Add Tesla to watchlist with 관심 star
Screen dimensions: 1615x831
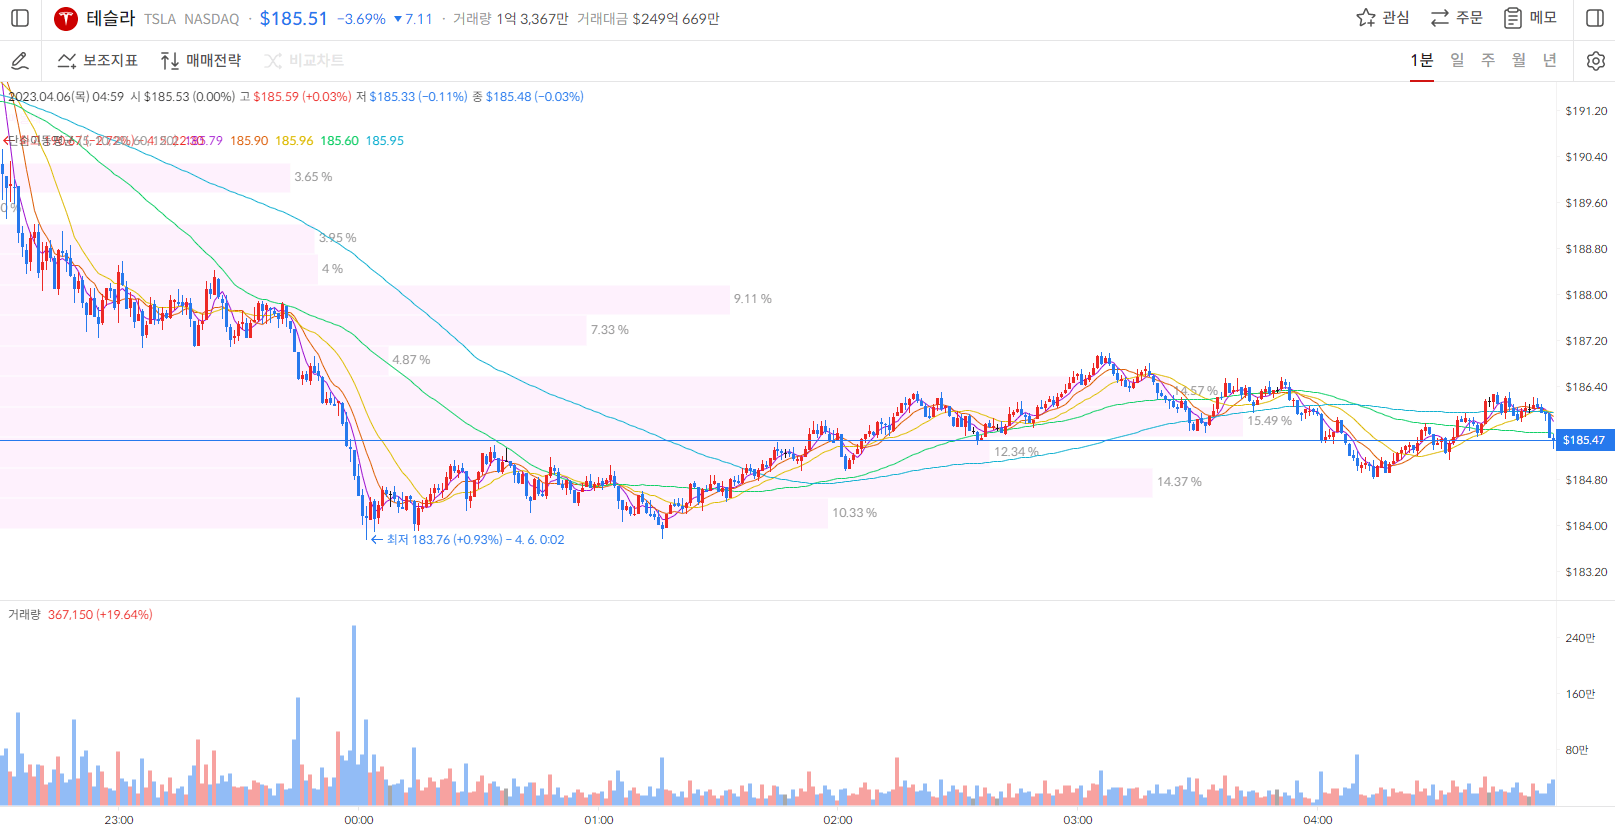coord(1383,18)
